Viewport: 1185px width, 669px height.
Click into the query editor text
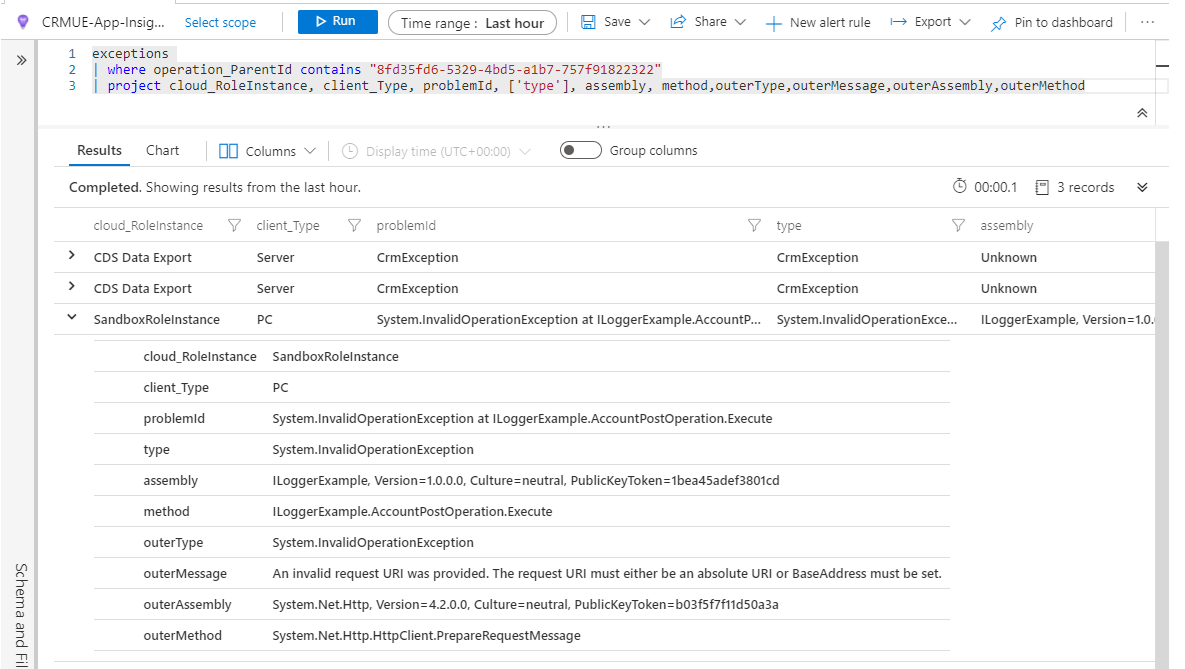click(x=600, y=70)
